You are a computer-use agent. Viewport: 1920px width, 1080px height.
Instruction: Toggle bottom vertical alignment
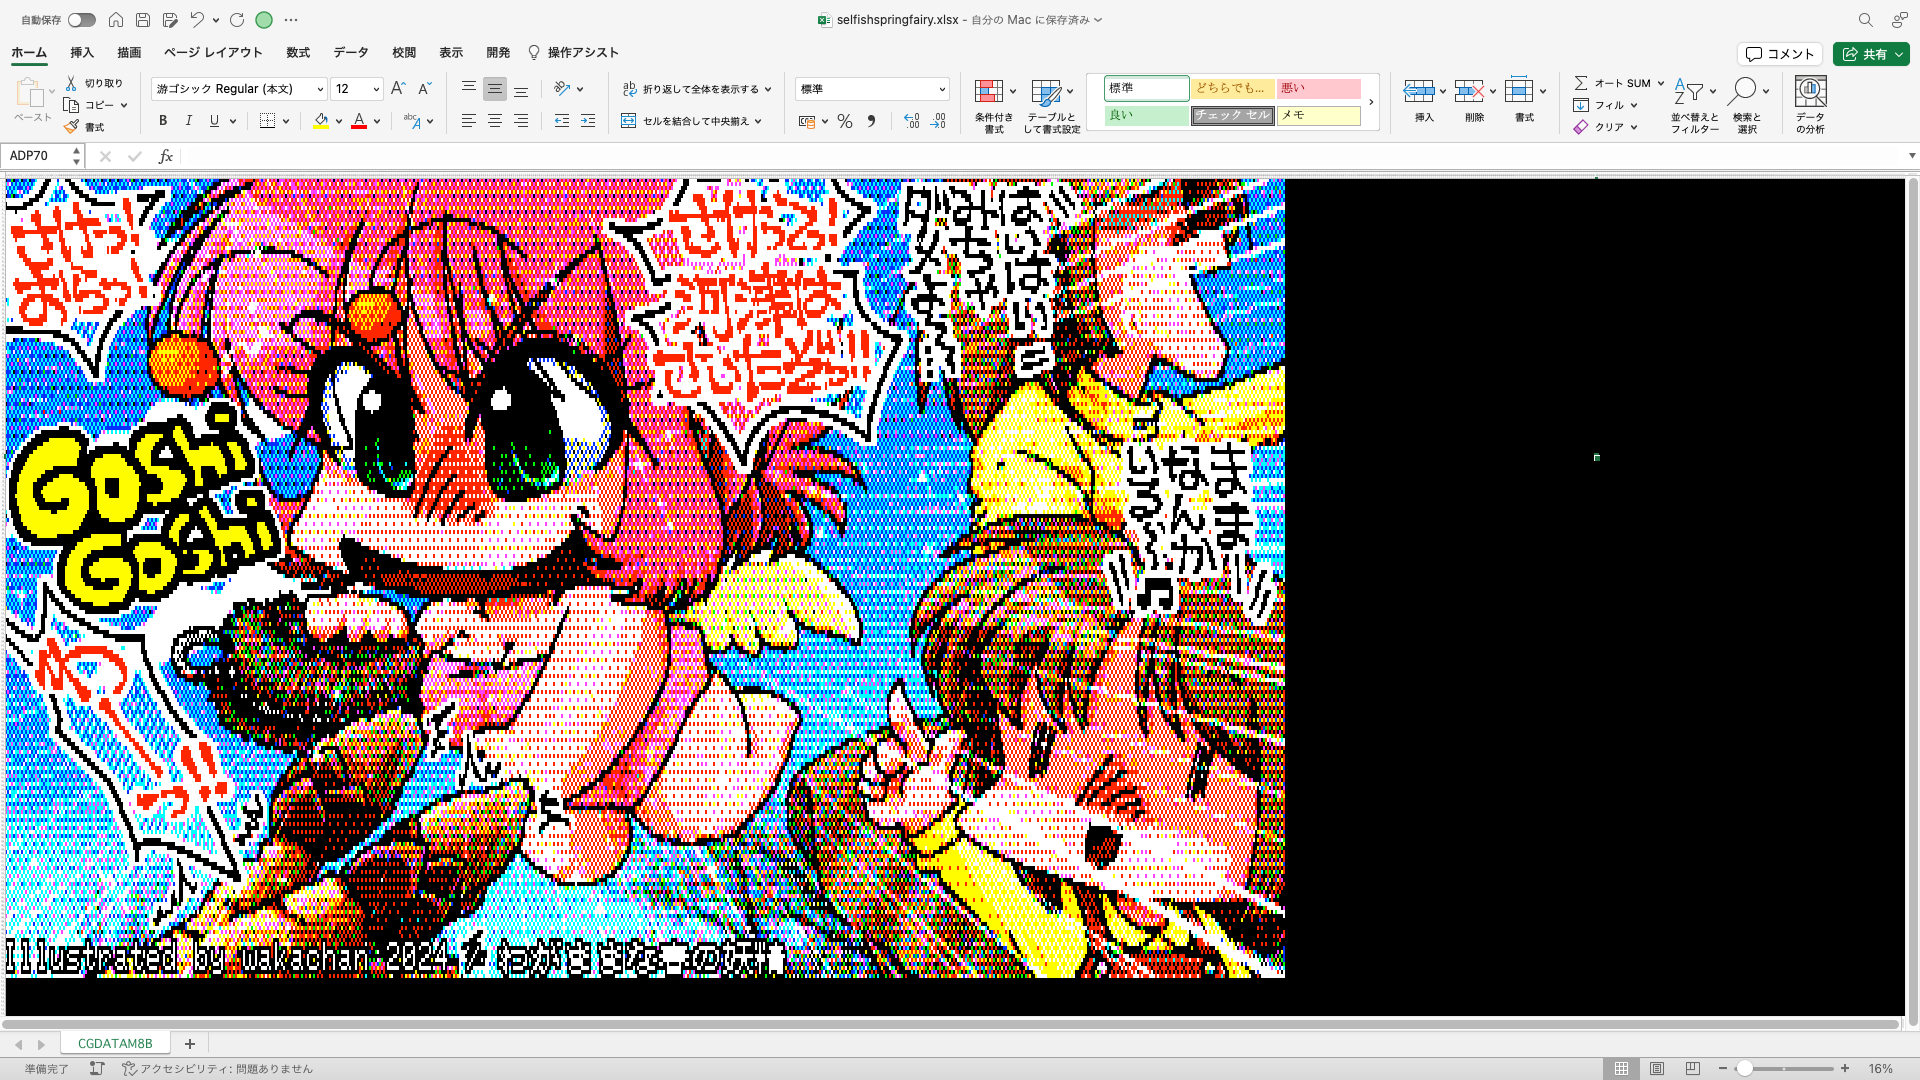(x=521, y=89)
